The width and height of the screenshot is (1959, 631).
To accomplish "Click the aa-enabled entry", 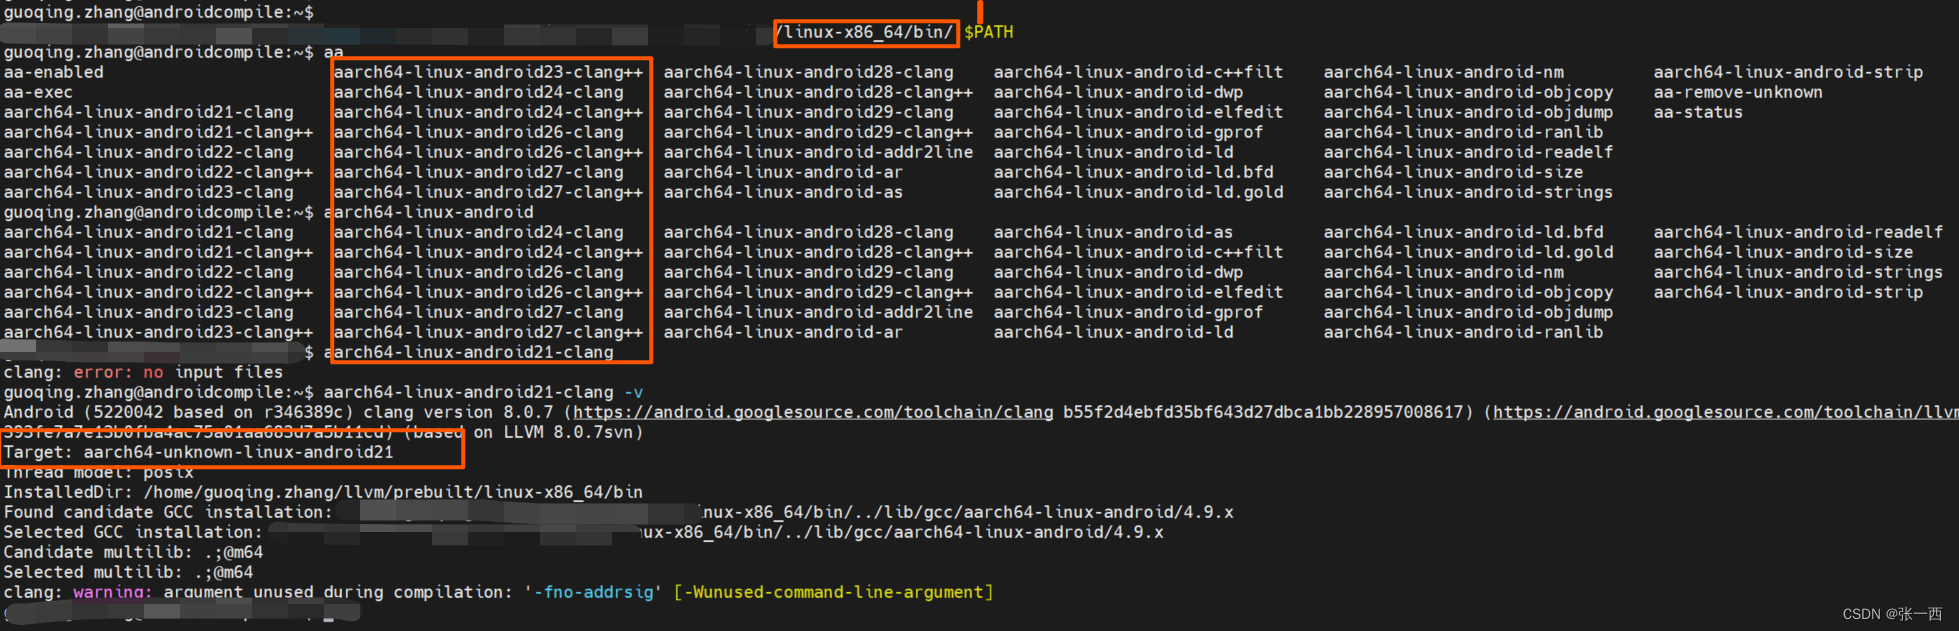I will coord(53,72).
